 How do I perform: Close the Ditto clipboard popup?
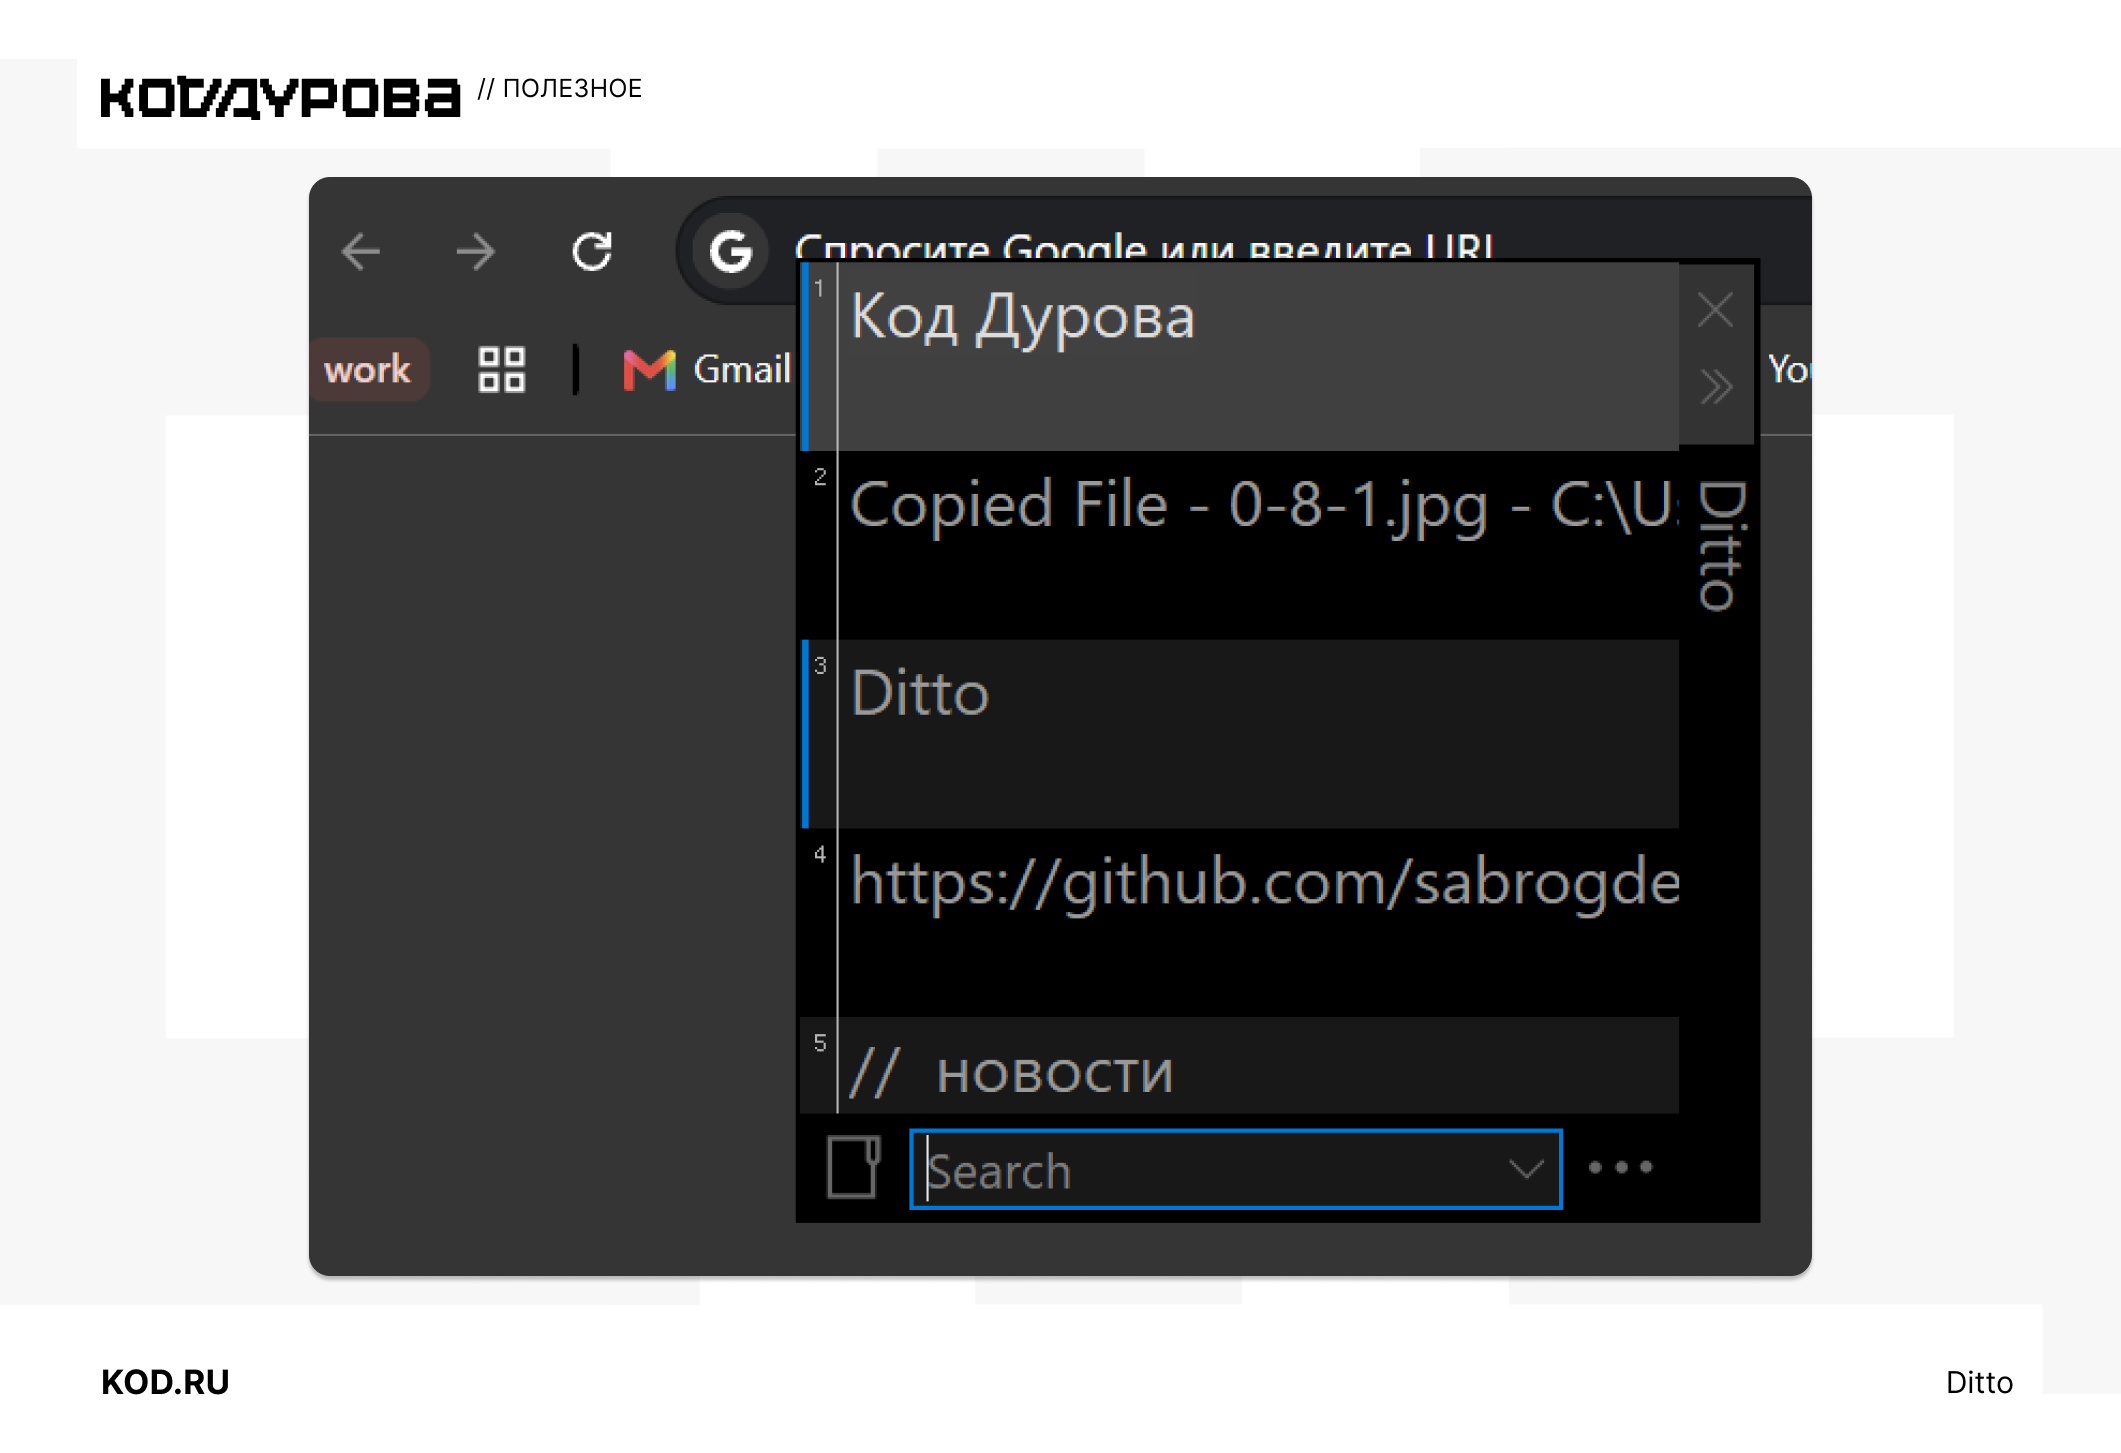(1716, 311)
